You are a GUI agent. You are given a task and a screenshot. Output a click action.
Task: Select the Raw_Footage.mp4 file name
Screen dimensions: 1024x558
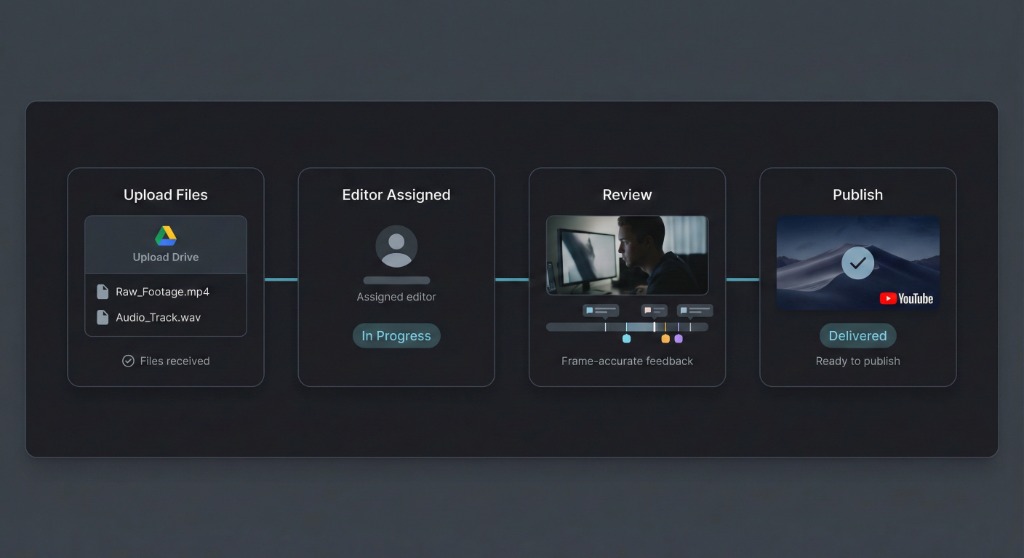point(163,291)
